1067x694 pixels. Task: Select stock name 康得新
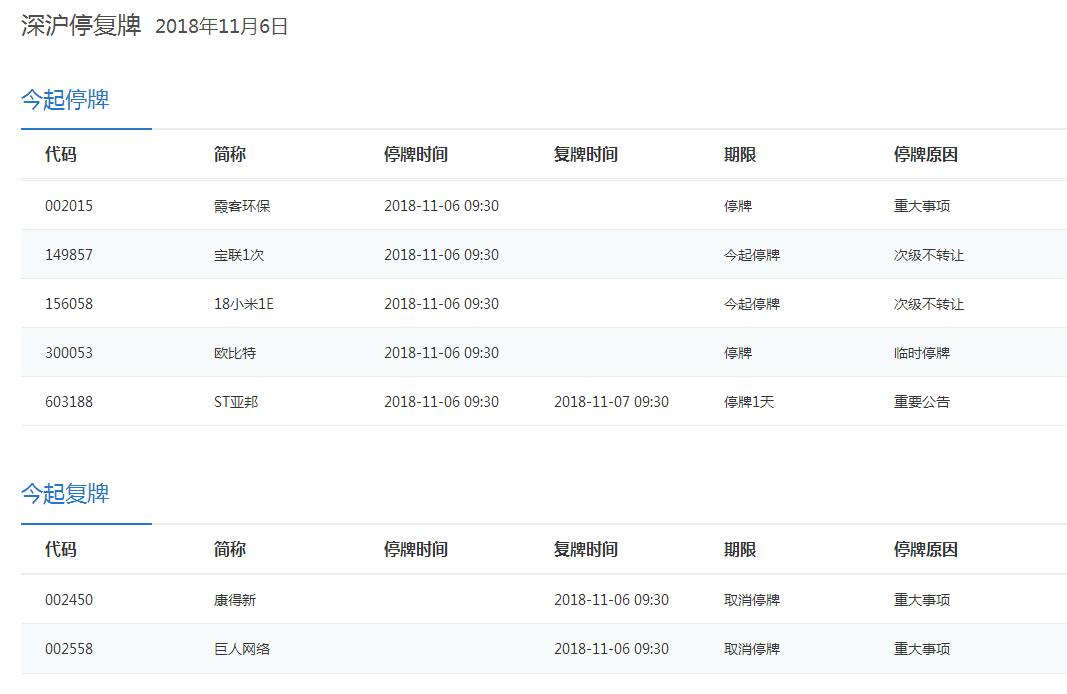coord(235,600)
